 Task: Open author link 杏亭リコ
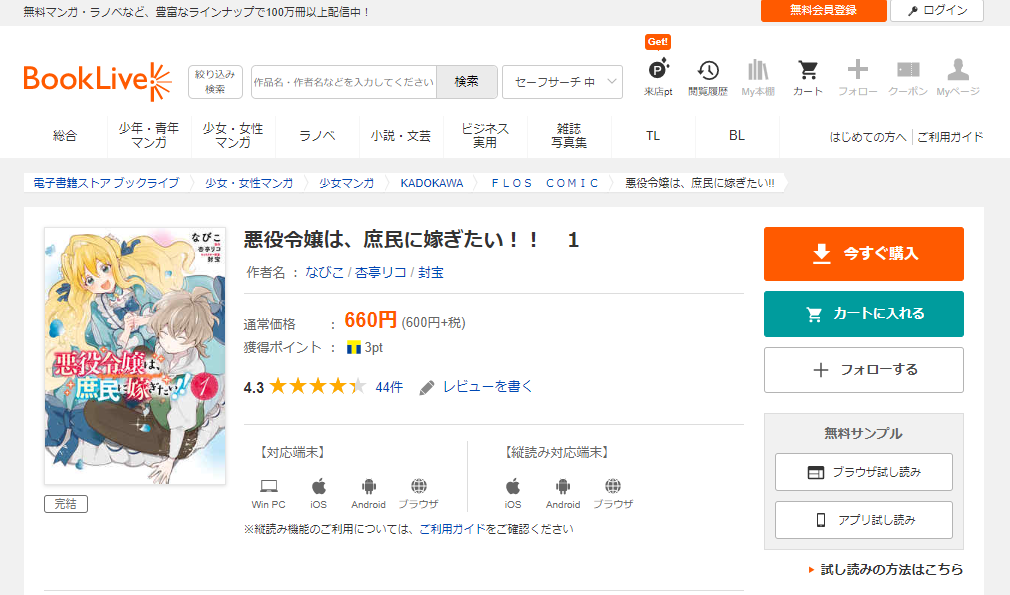tap(380, 272)
